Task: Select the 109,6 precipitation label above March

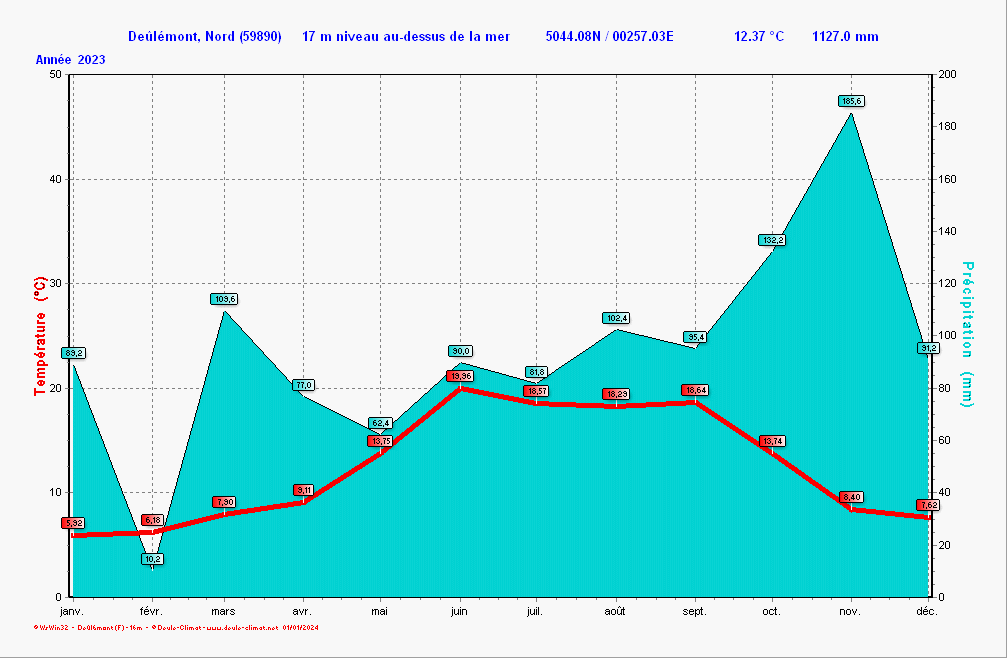Action: 223,299
